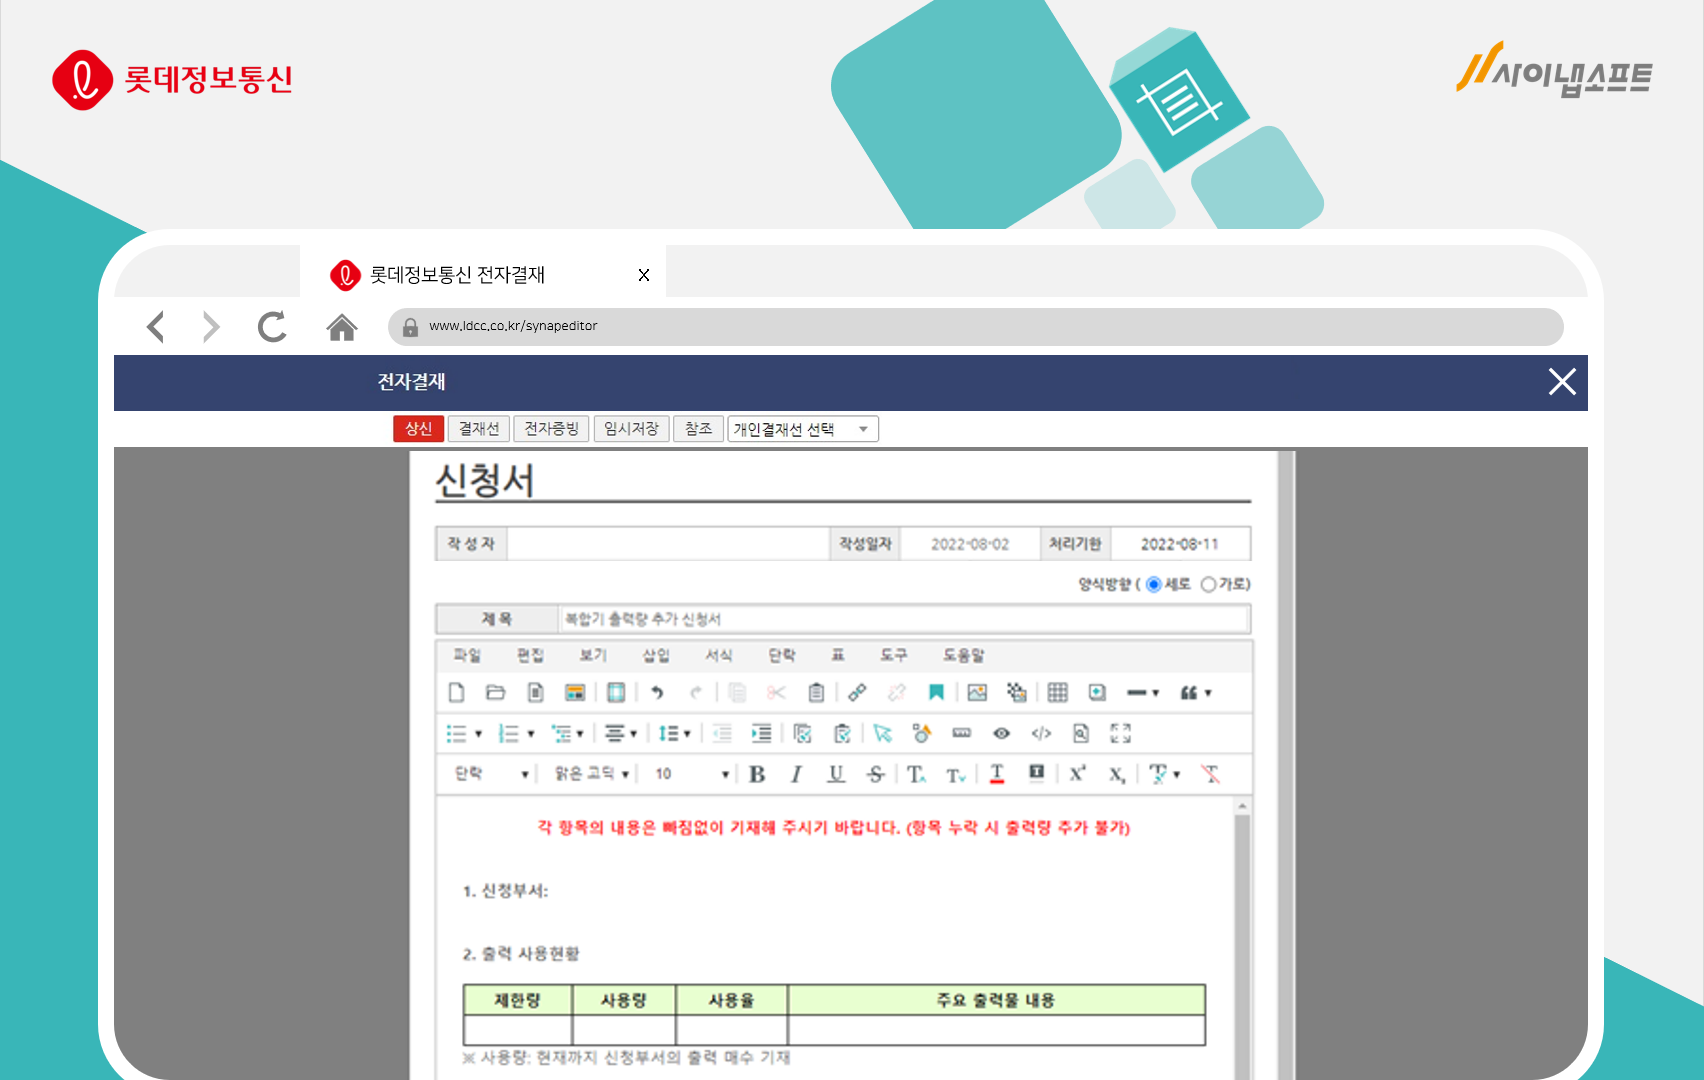Select the 롯데정보통신 전자결재 browser tab

click(460, 274)
